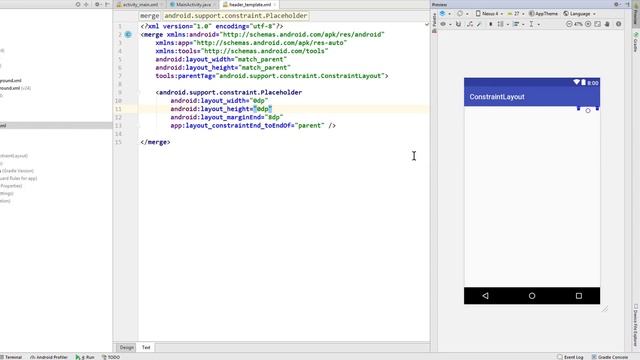The height and width of the screenshot is (360, 640).
Task: Open the preview orientation dropdown
Action: (462, 14)
